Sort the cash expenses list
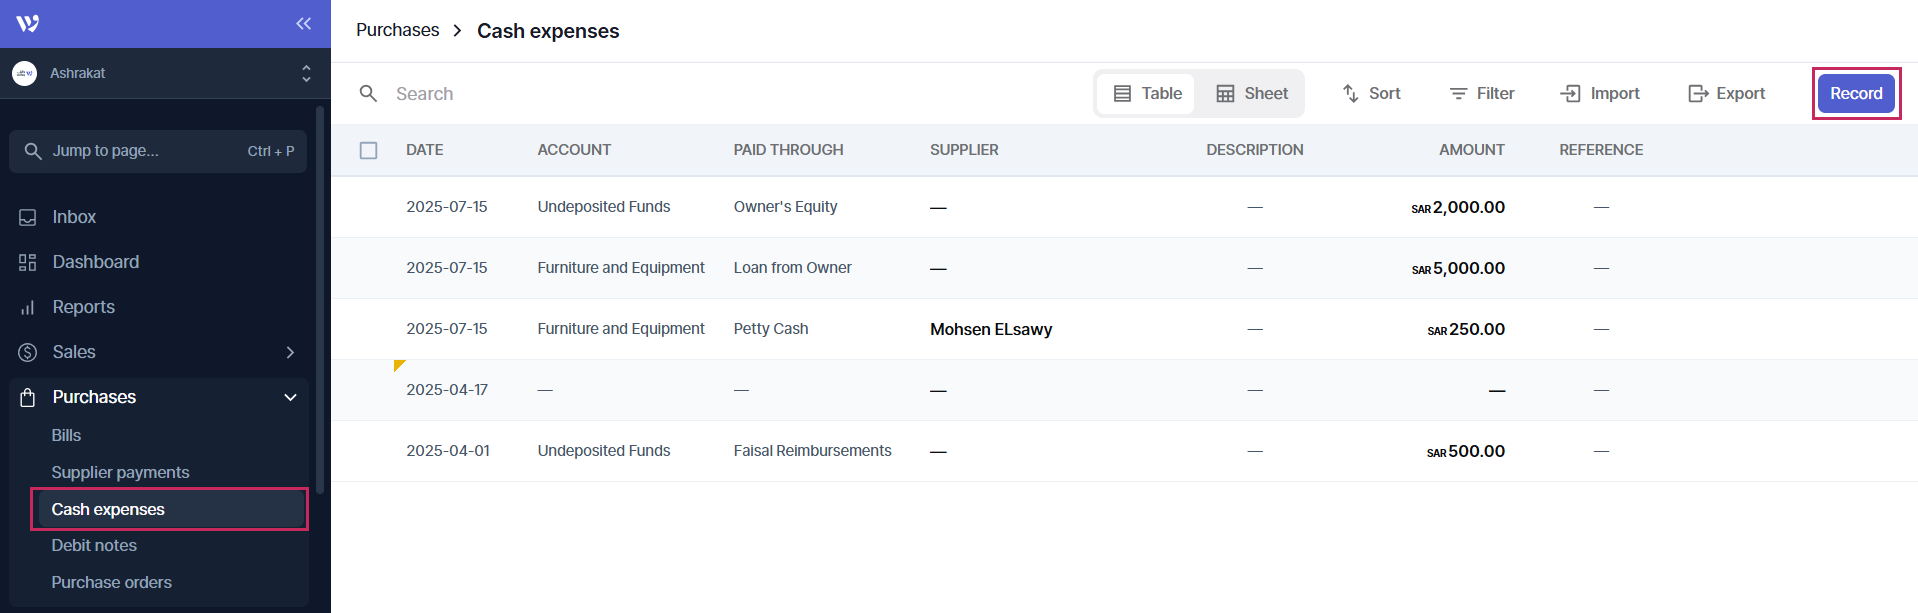The height and width of the screenshot is (613, 1918). click(x=1371, y=93)
